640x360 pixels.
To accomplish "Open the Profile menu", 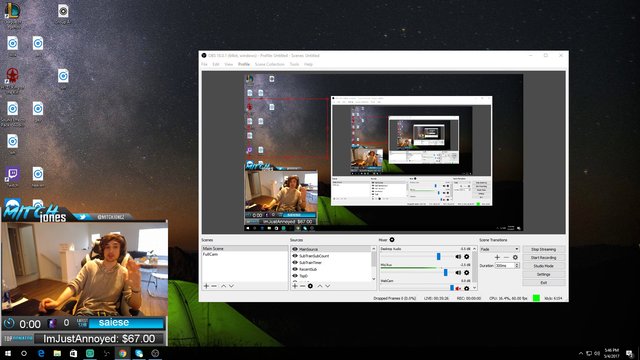I will coord(244,64).
